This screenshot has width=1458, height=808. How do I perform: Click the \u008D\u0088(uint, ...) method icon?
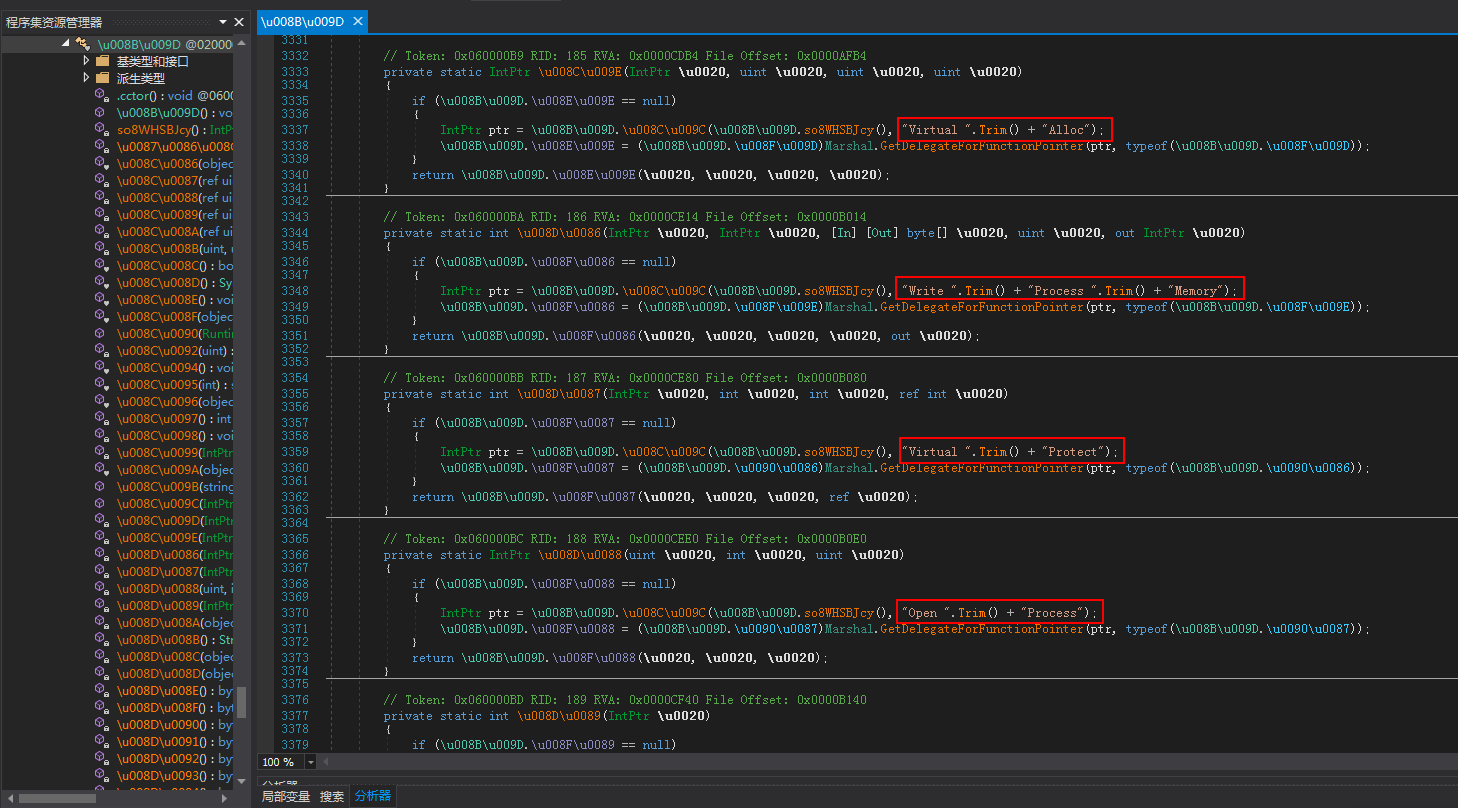point(101,588)
